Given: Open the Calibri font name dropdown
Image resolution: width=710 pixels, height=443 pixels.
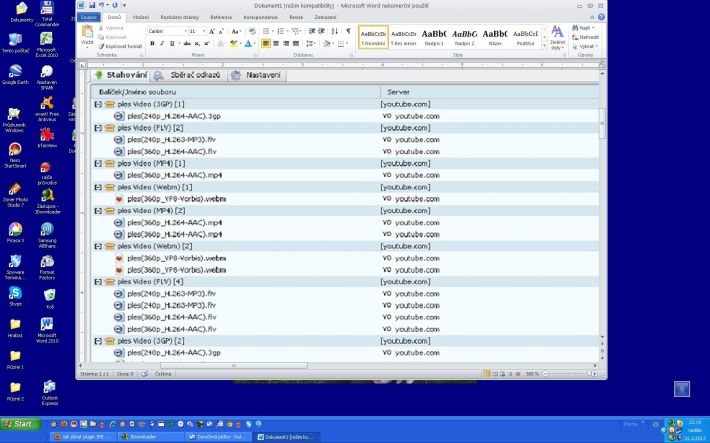Looking at the screenshot, I should coord(185,31).
